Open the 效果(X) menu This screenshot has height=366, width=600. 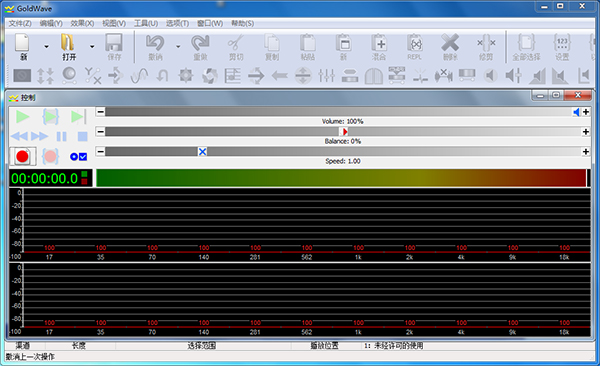tap(82, 23)
